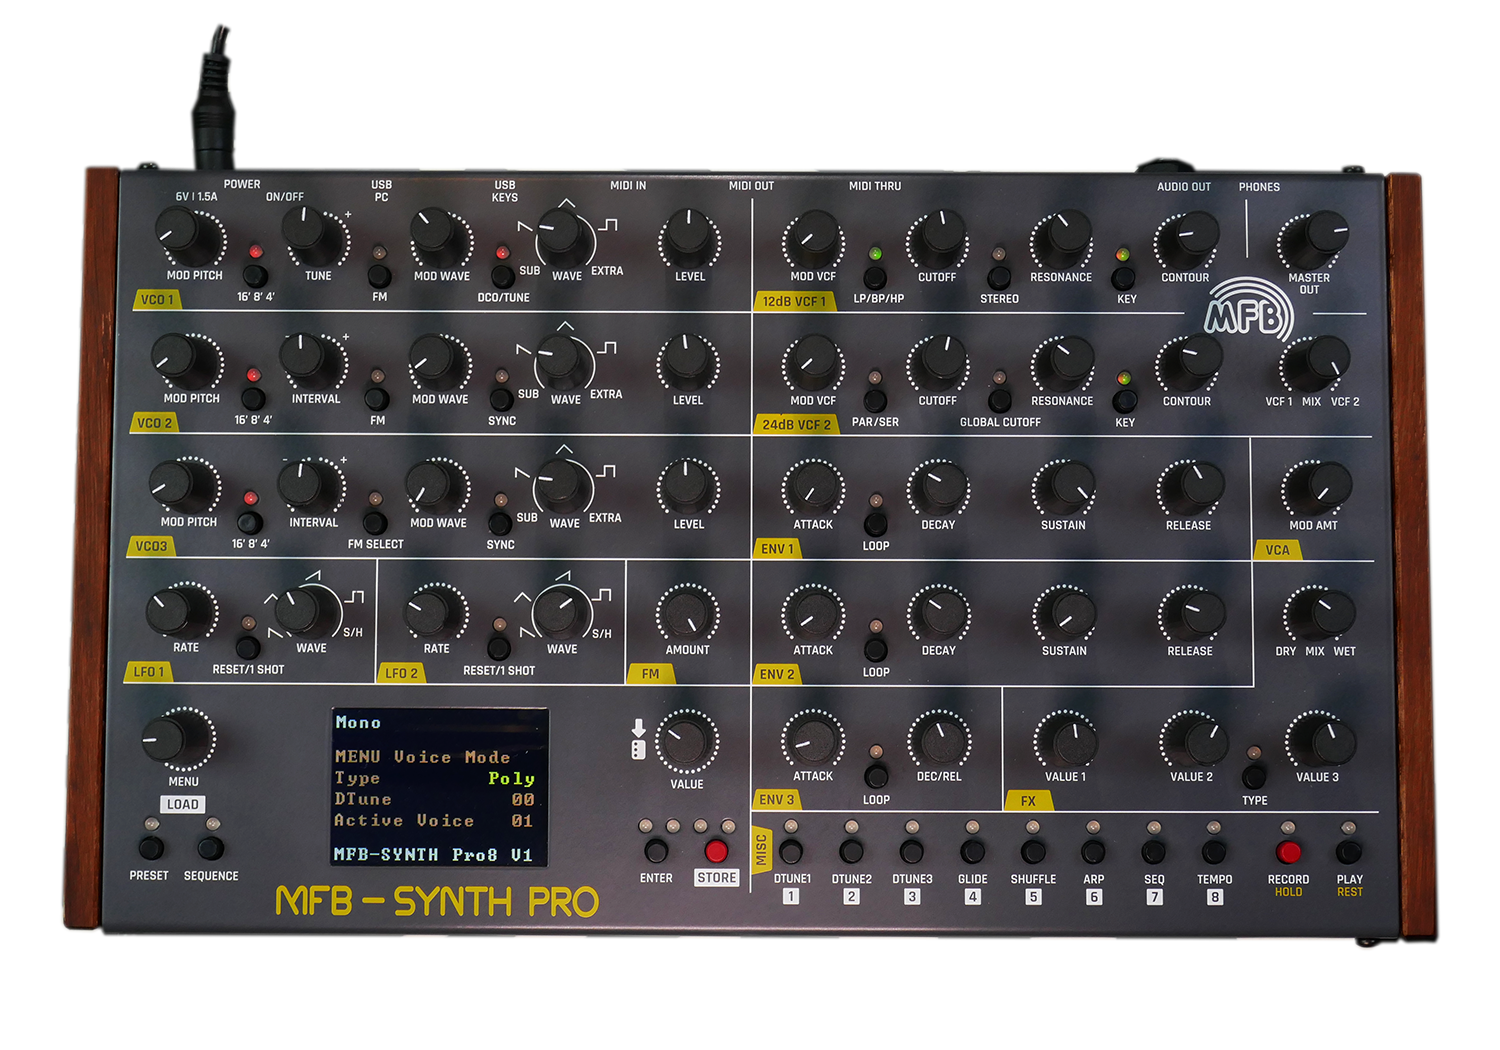The image size is (1500, 1050).
Task: Toggle the STEREO button on VCF 1
Action: click(x=999, y=277)
